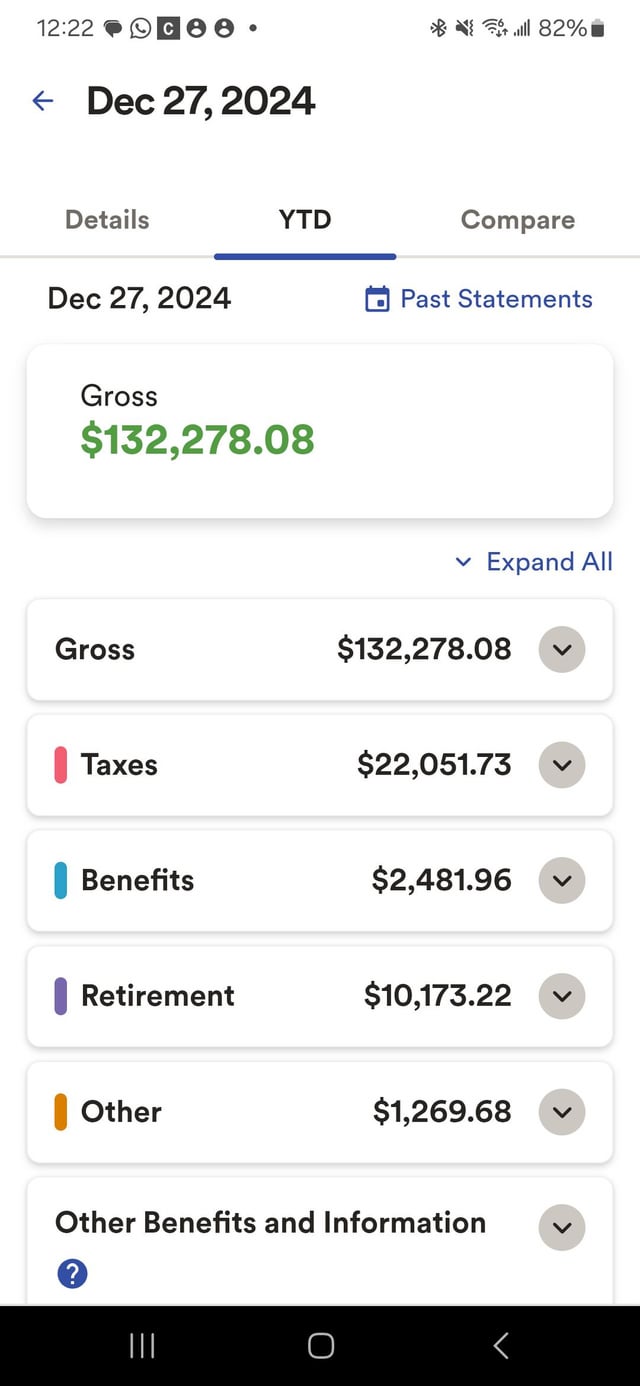The image size is (640, 1386).
Task: Tap the WhatsApp notification icon
Action: coord(141,28)
